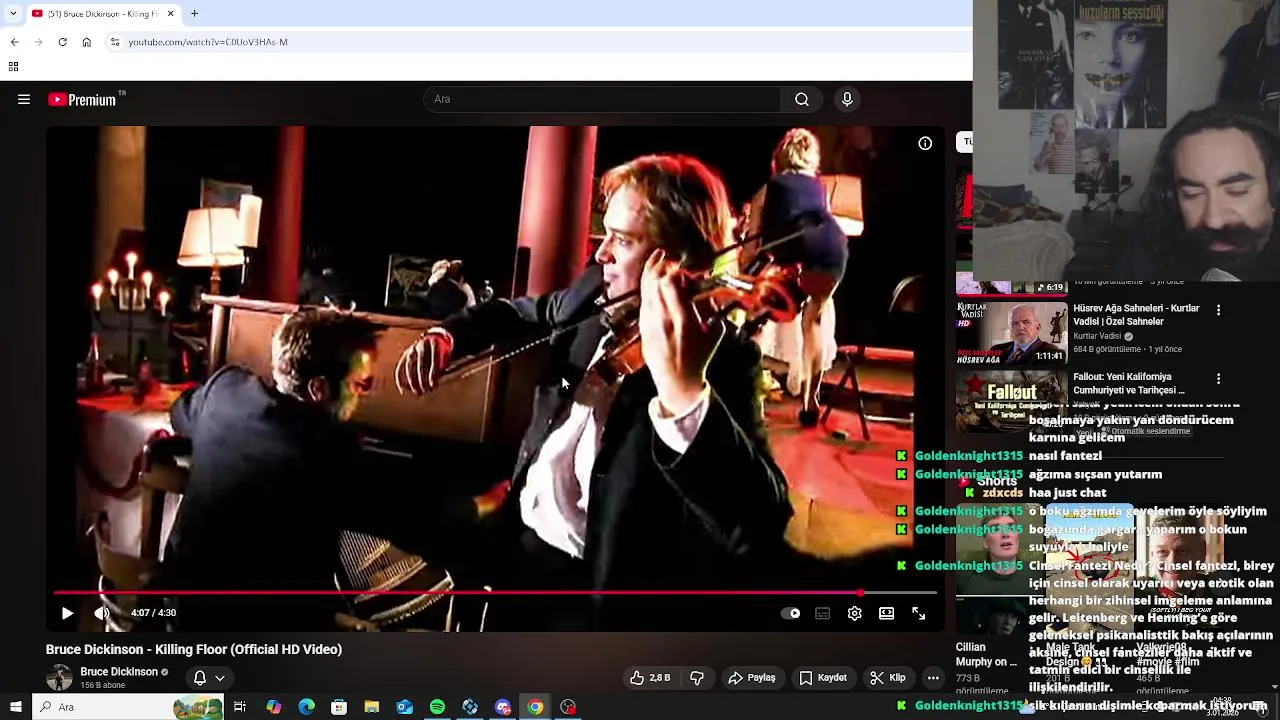Viewport: 1280px width, 720px height.
Task: View site information icon in address bar
Action: click(115, 42)
